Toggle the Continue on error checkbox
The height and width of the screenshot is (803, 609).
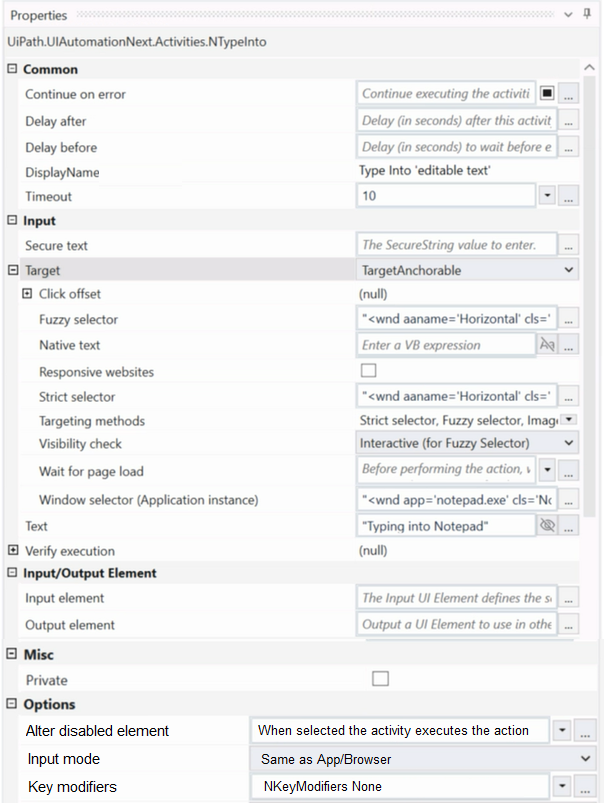point(547,93)
